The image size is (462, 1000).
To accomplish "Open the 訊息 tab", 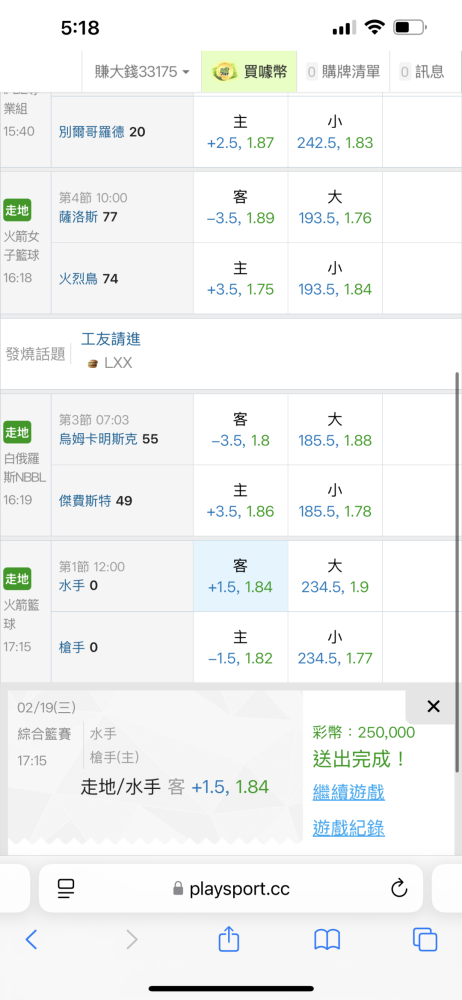I will click(x=421, y=71).
